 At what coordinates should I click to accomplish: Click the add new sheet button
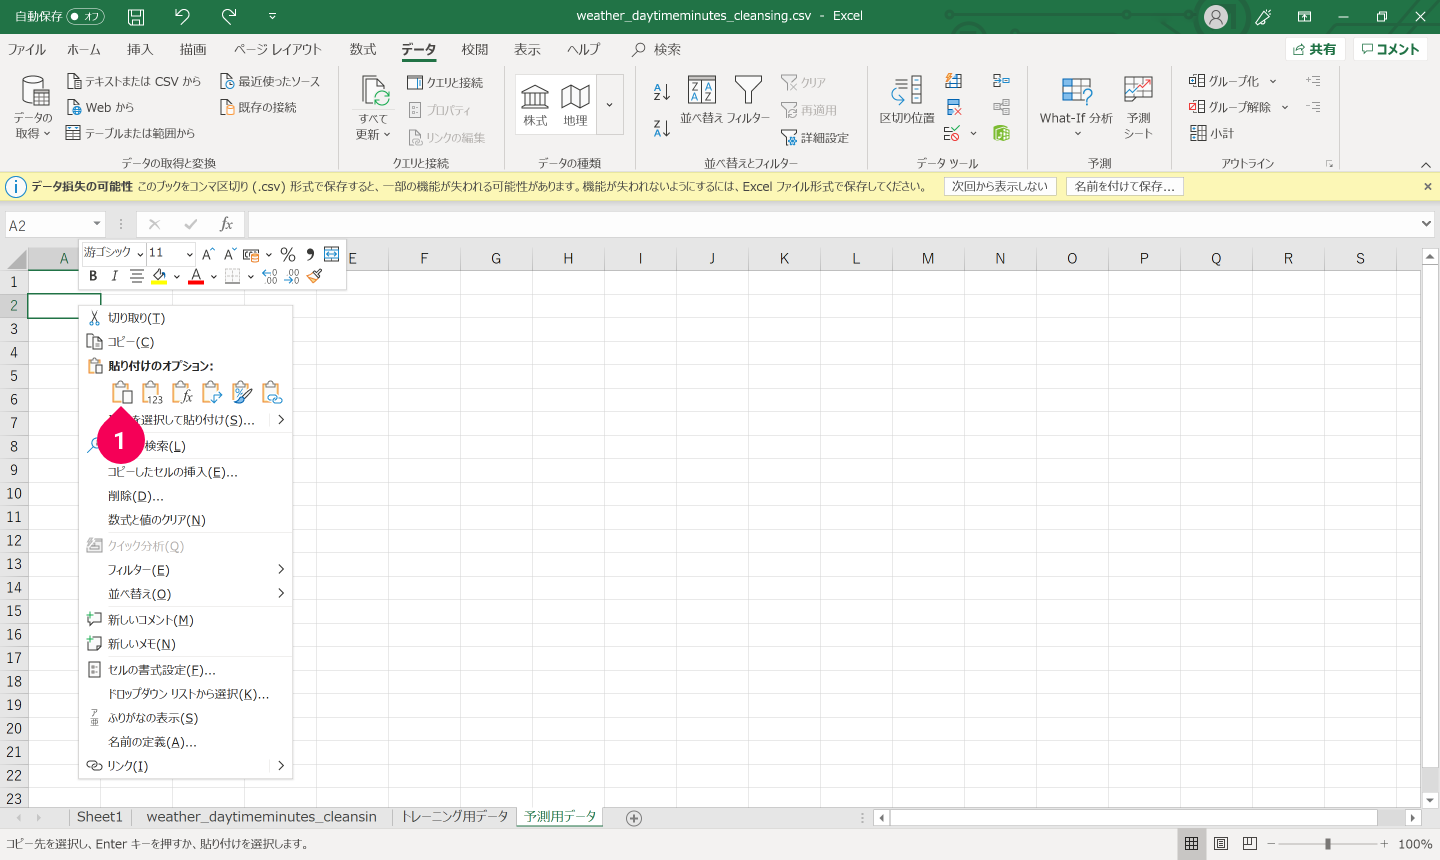click(633, 818)
